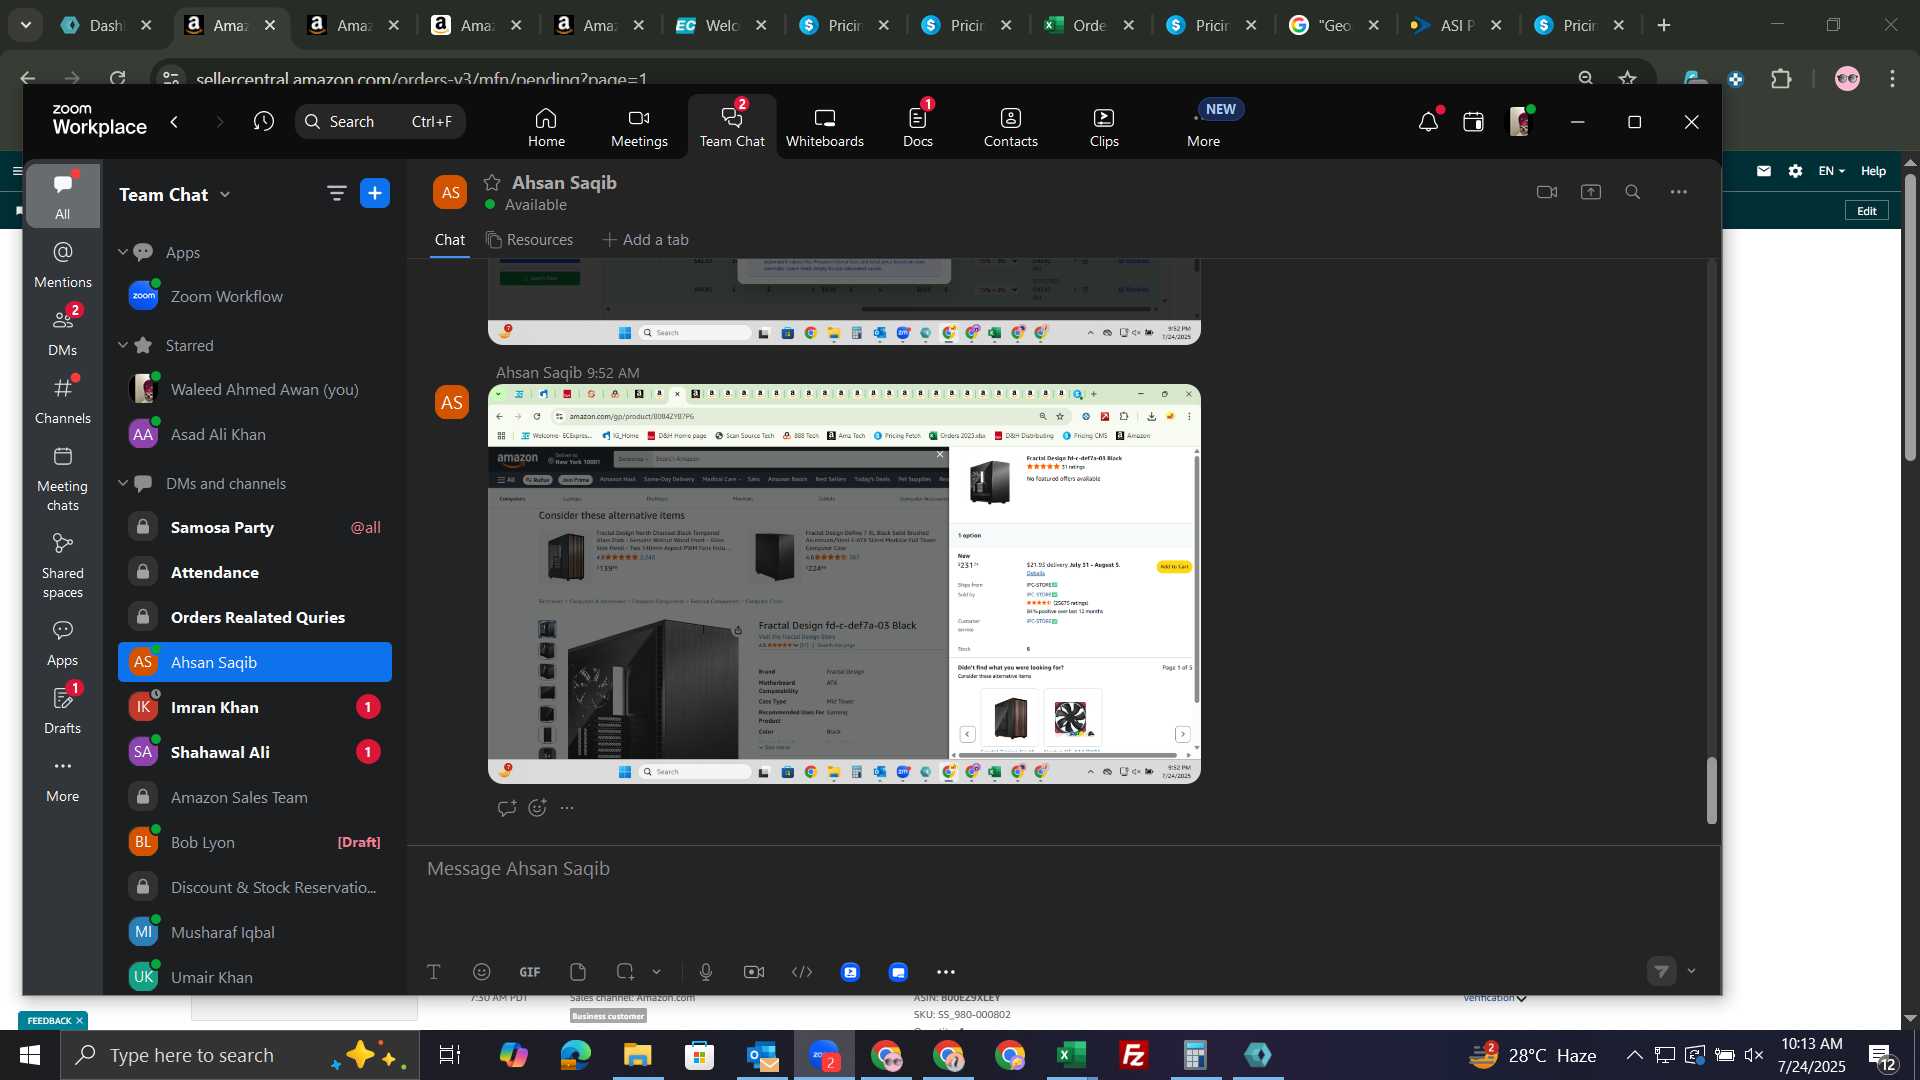
Task: Open Drafts in sidebar
Action: pos(62,710)
